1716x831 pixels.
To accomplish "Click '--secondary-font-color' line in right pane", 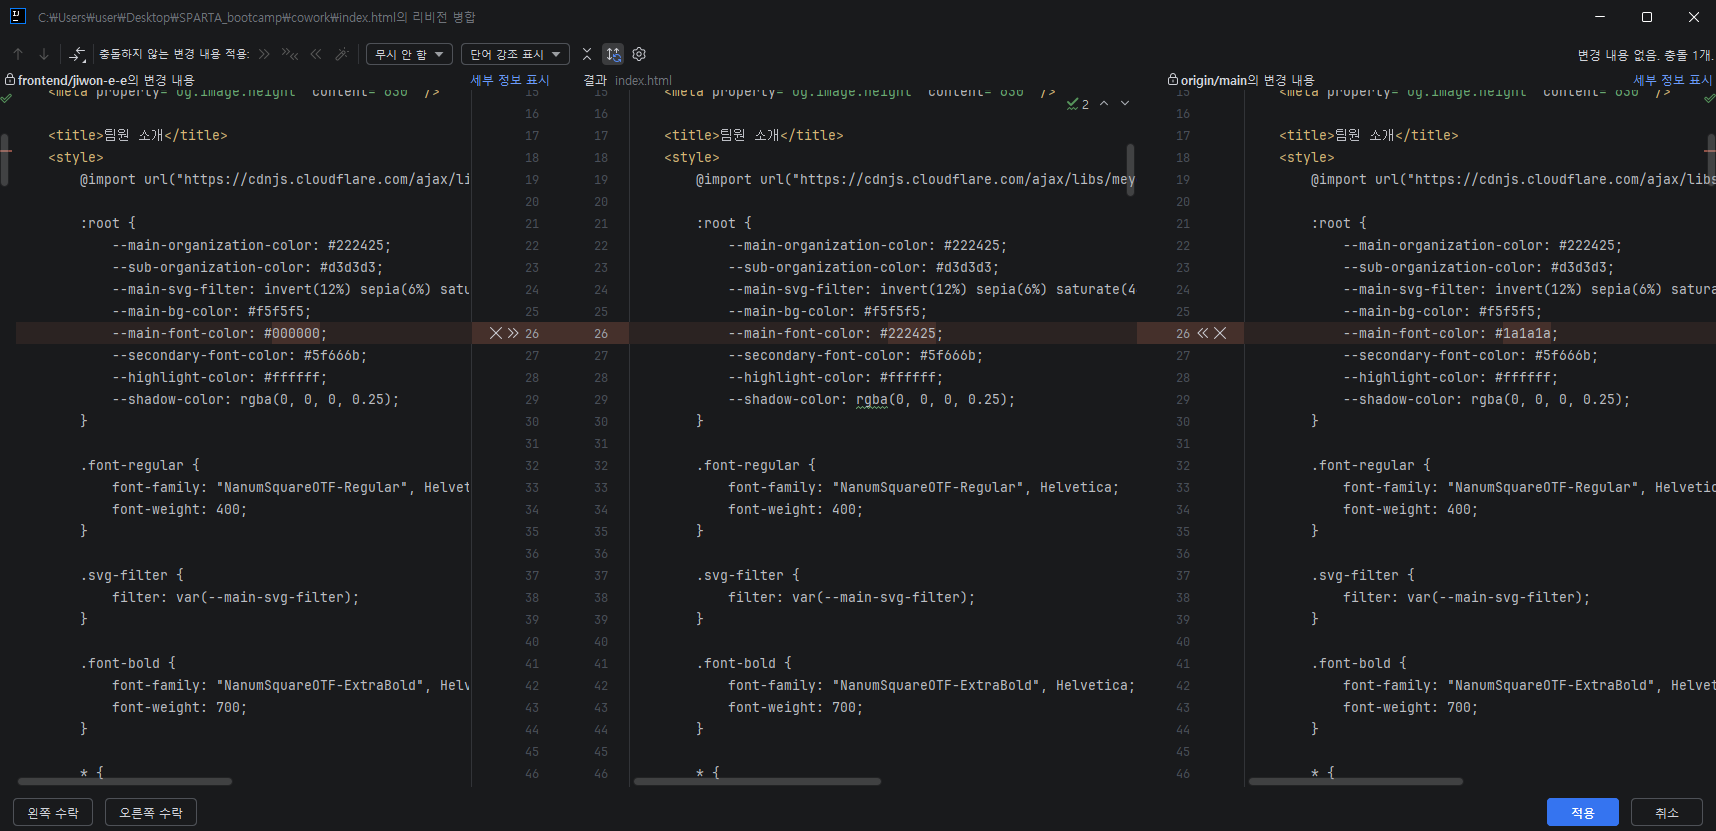I will click(1470, 355).
